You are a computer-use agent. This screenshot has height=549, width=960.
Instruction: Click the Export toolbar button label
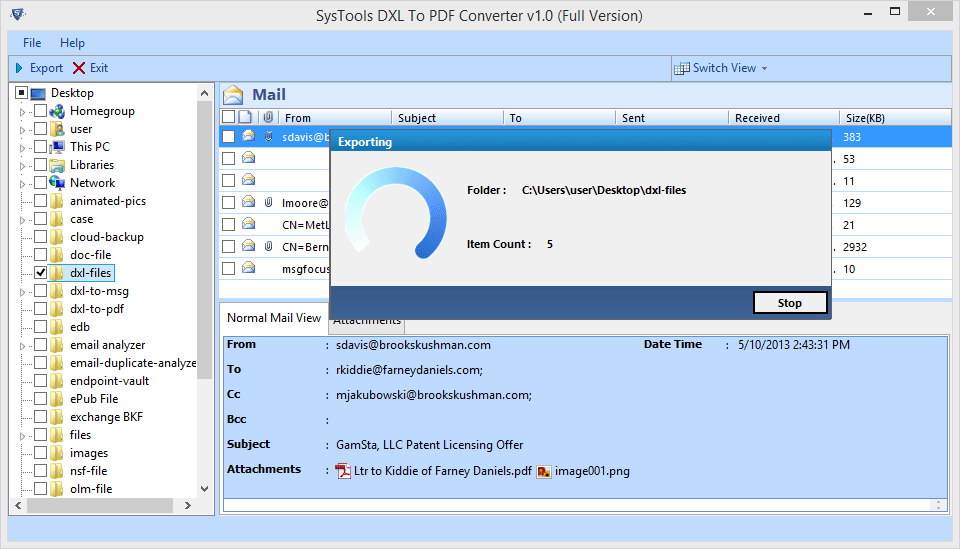pos(47,68)
